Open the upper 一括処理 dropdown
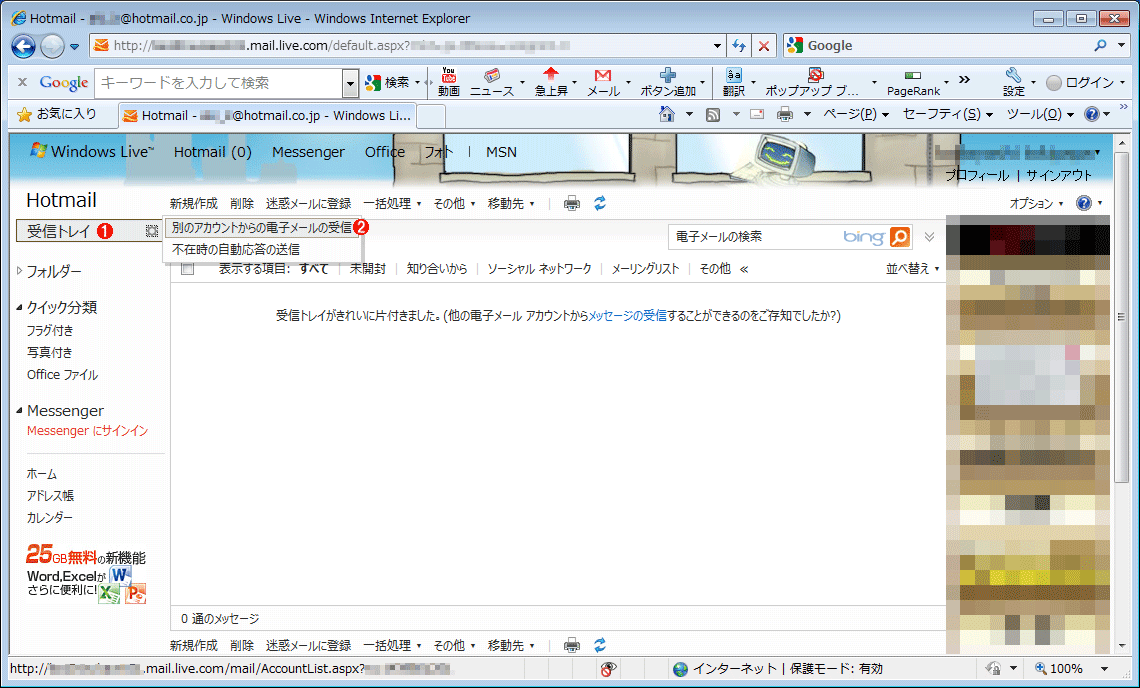 (393, 204)
